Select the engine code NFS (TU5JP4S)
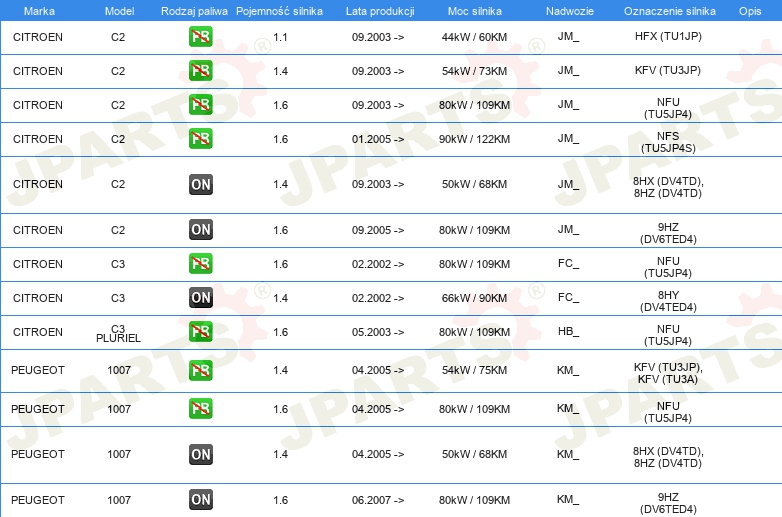The height and width of the screenshot is (517, 782). (x=668, y=142)
